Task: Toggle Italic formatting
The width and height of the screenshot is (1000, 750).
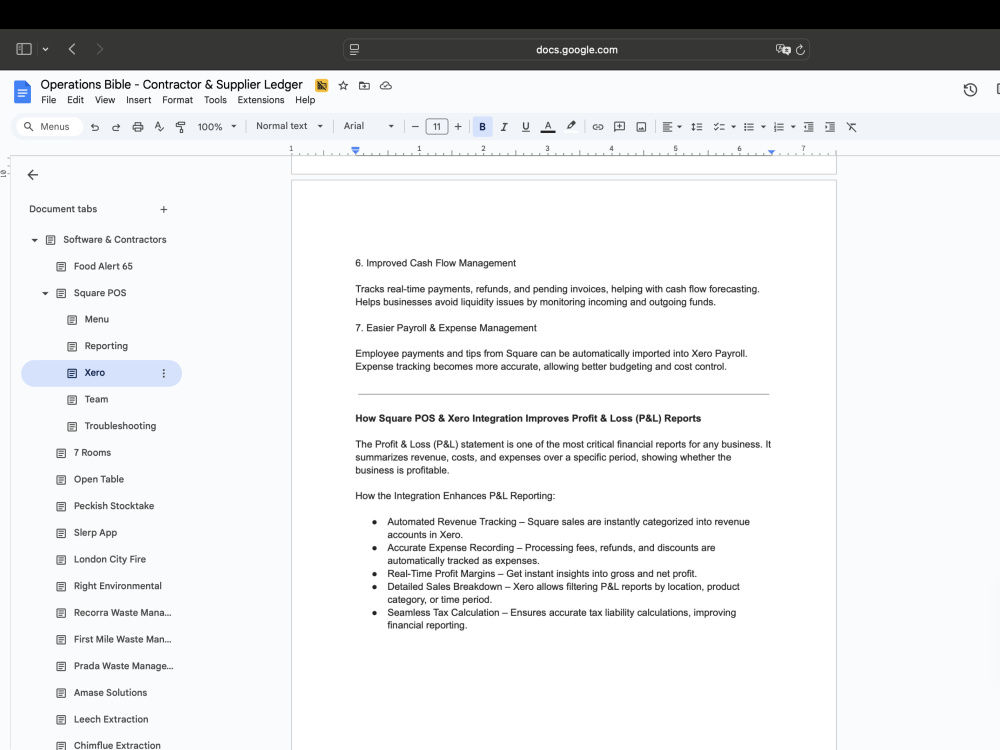Action: (x=504, y=127)
